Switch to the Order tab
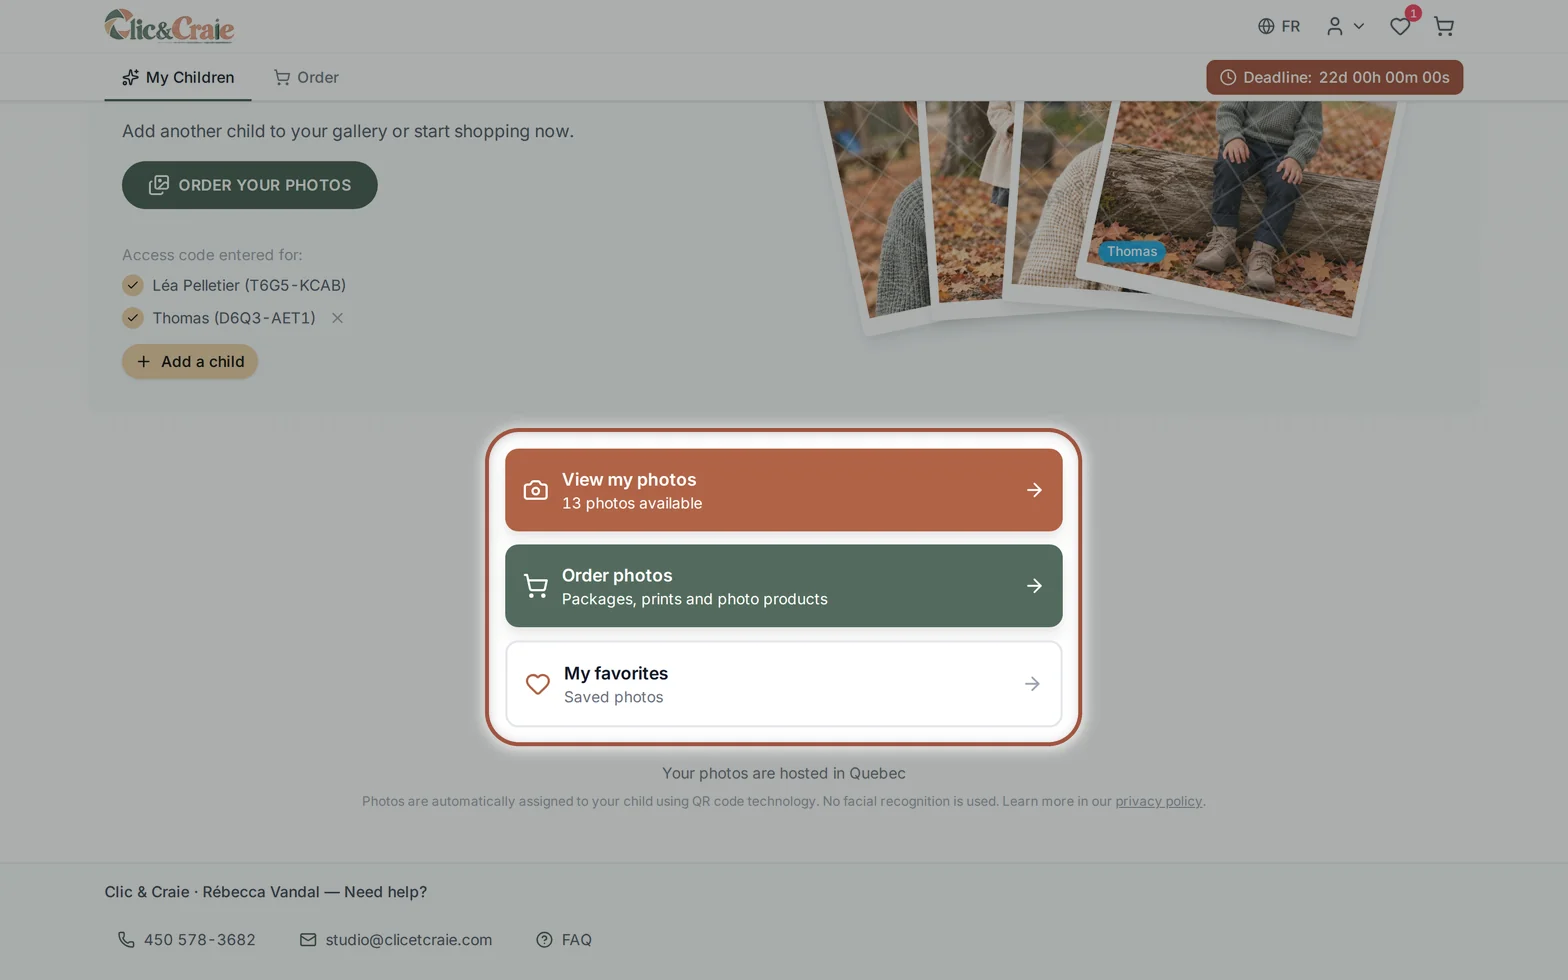This screenshot has width=1568, height=980. [306, 77]
